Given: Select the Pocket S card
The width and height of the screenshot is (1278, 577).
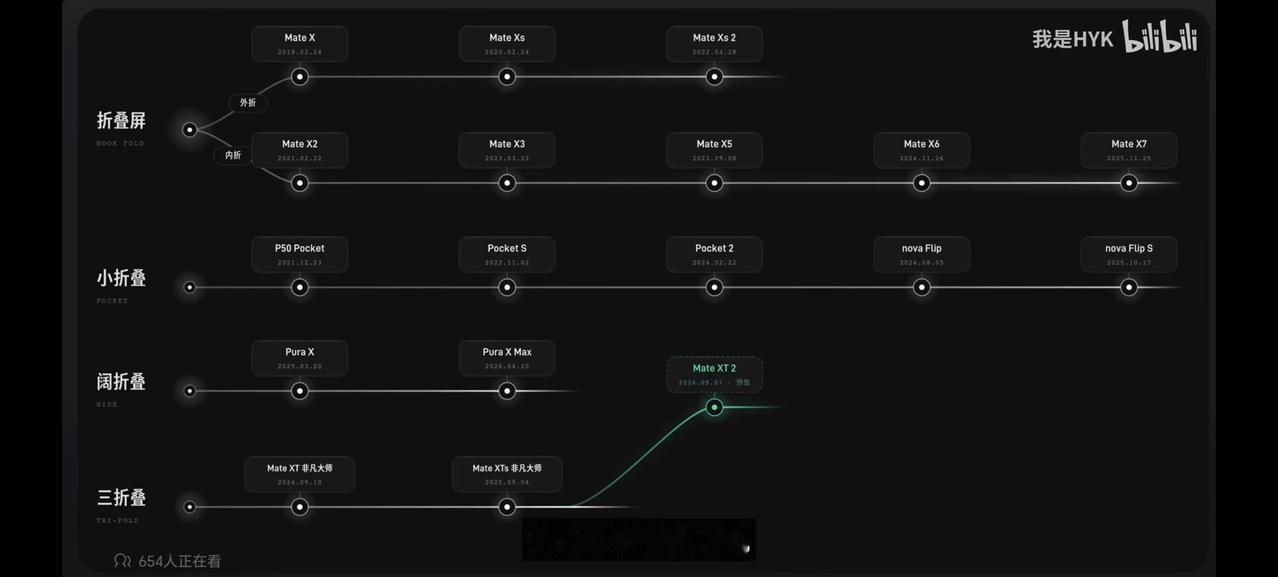Looking at the screenshot, I should (x=507, y=254).
